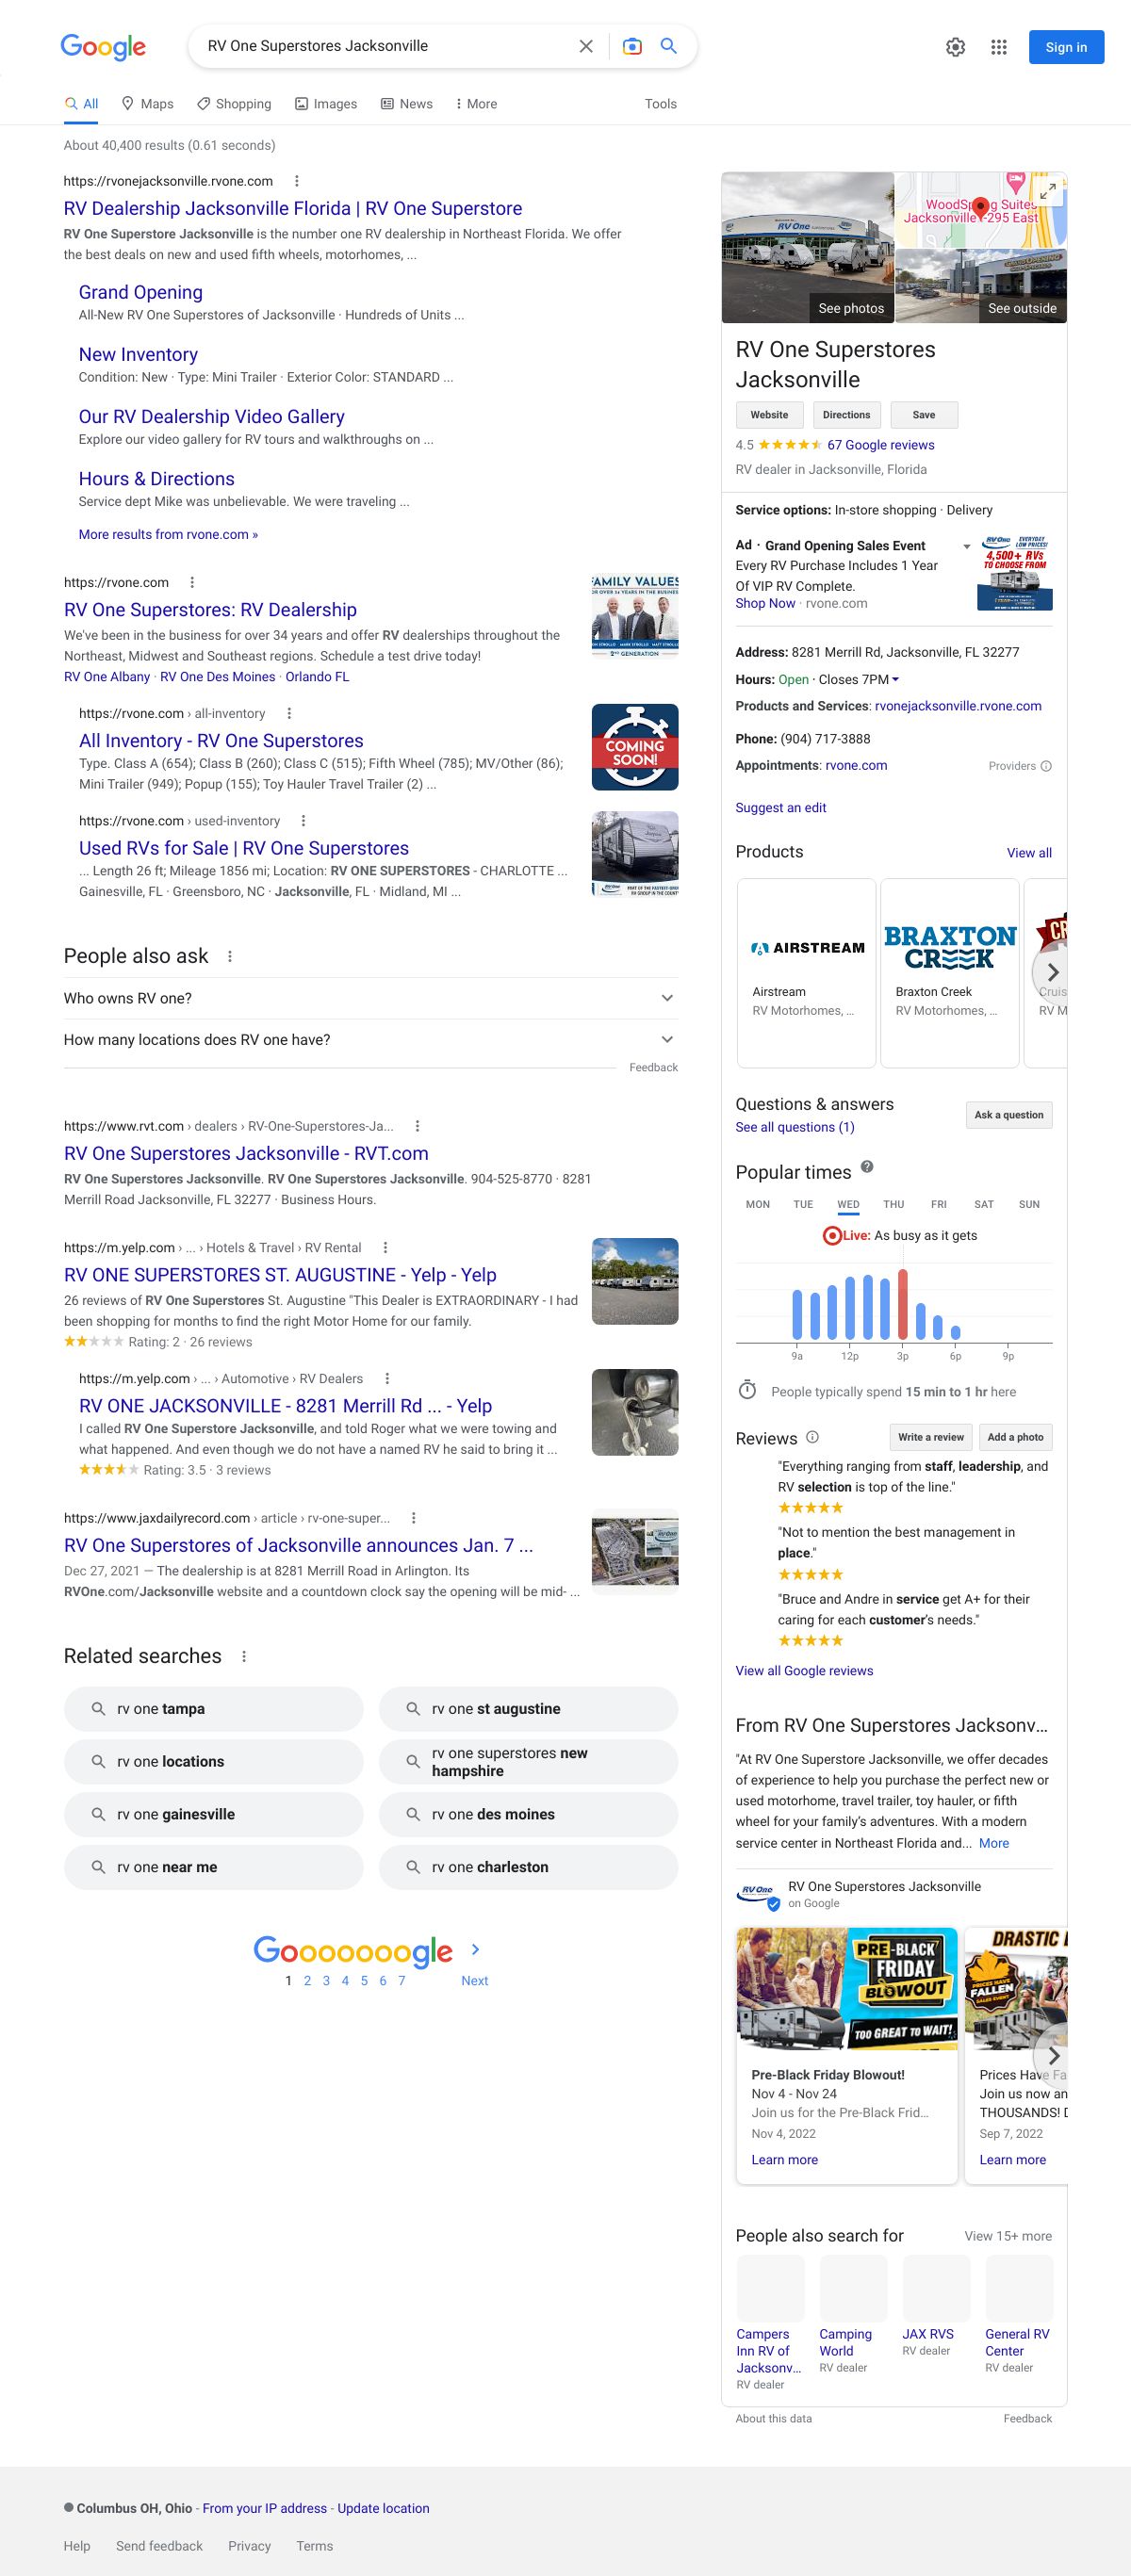Clear the search box text
Screen dimensions: 1131x2576
pos(586,46)
